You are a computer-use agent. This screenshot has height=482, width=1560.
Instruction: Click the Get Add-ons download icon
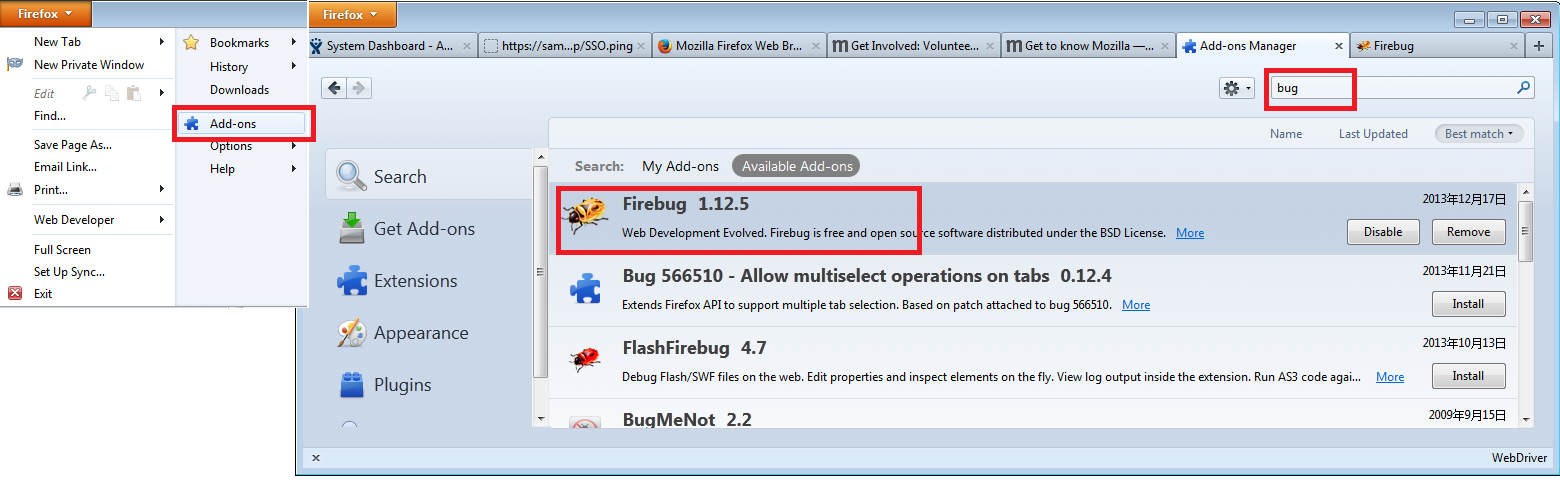[351, 228]
